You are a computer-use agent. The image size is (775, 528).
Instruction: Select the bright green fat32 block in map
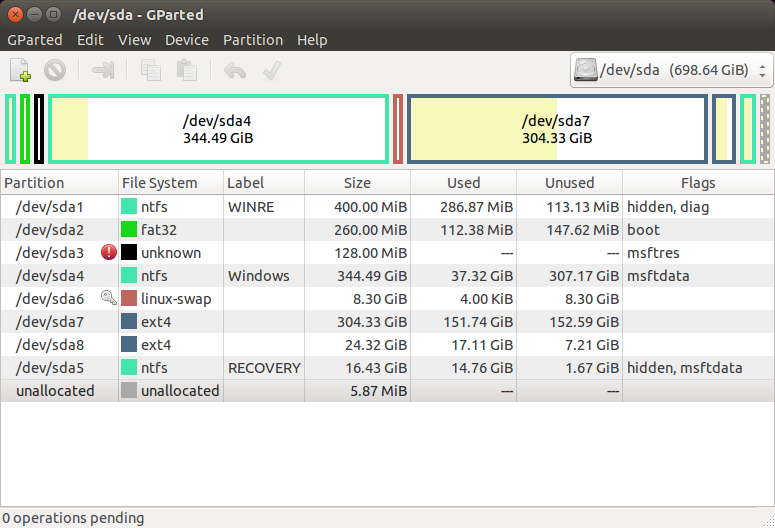25,129
